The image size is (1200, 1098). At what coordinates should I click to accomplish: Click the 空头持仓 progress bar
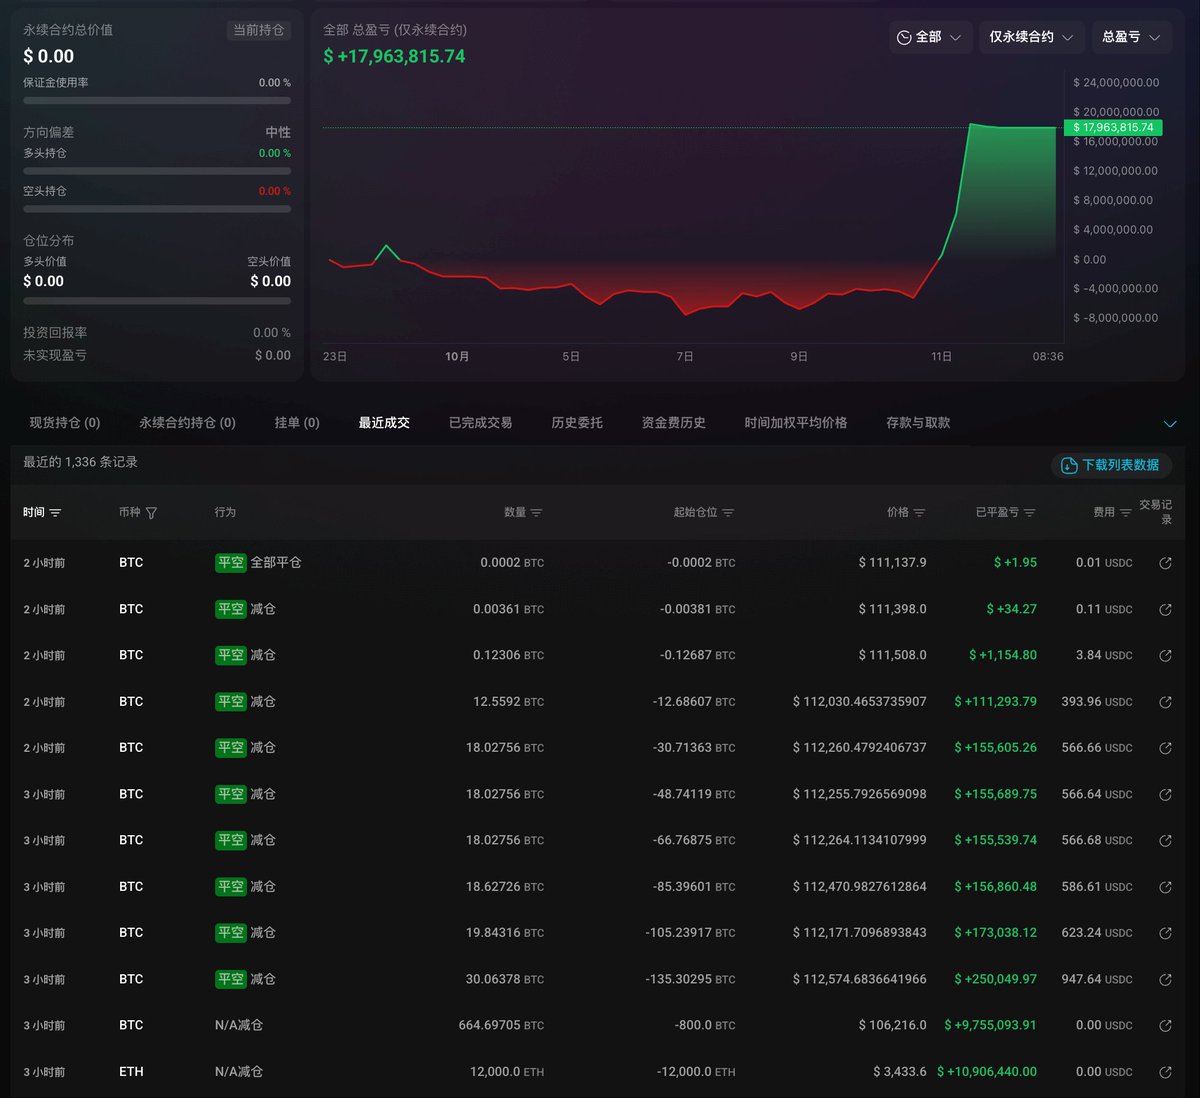point(157,209)
